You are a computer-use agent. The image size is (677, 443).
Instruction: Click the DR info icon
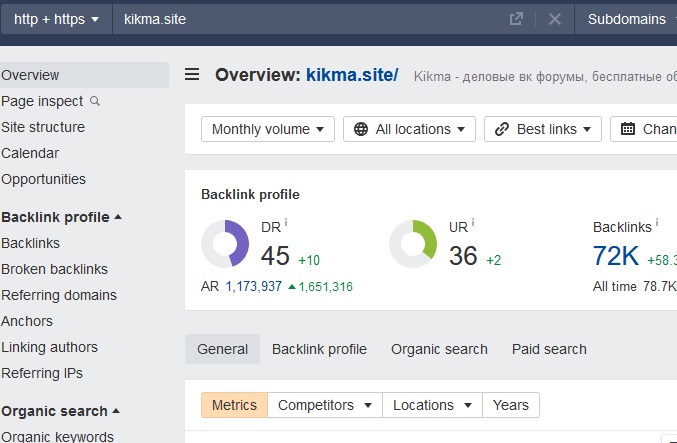[x=286, y=223]
